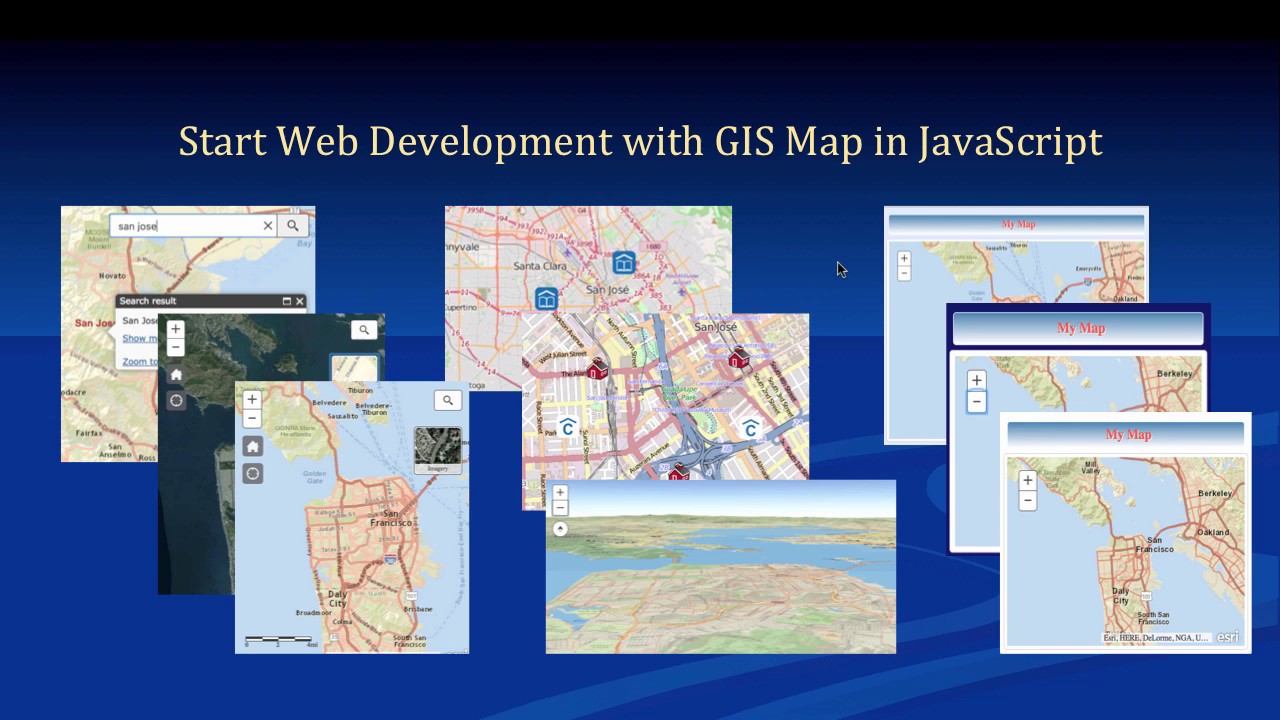The height and width of the screenshot is (720, 1280).
Task: Zoom out on the satellite imagery map
Action: tap(176, 347)
